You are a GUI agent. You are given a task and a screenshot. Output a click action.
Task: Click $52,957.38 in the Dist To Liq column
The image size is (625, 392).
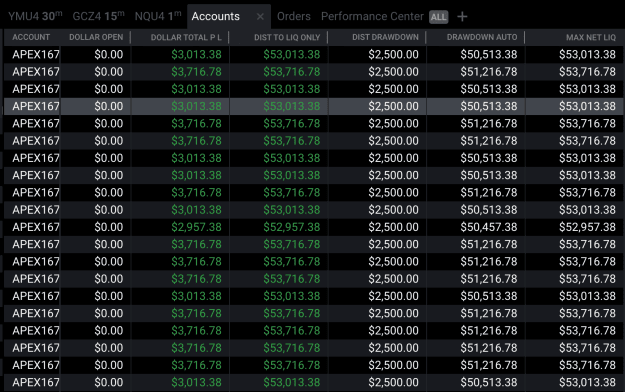pos(292,227)
